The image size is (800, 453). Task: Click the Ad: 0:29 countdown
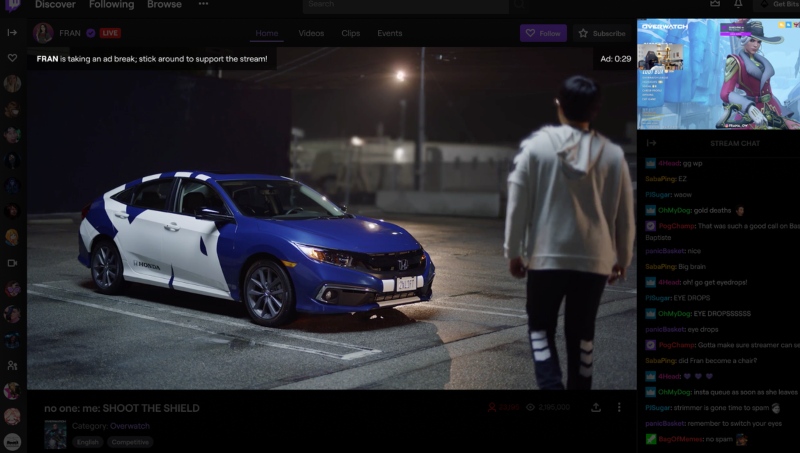coord(615,59)
